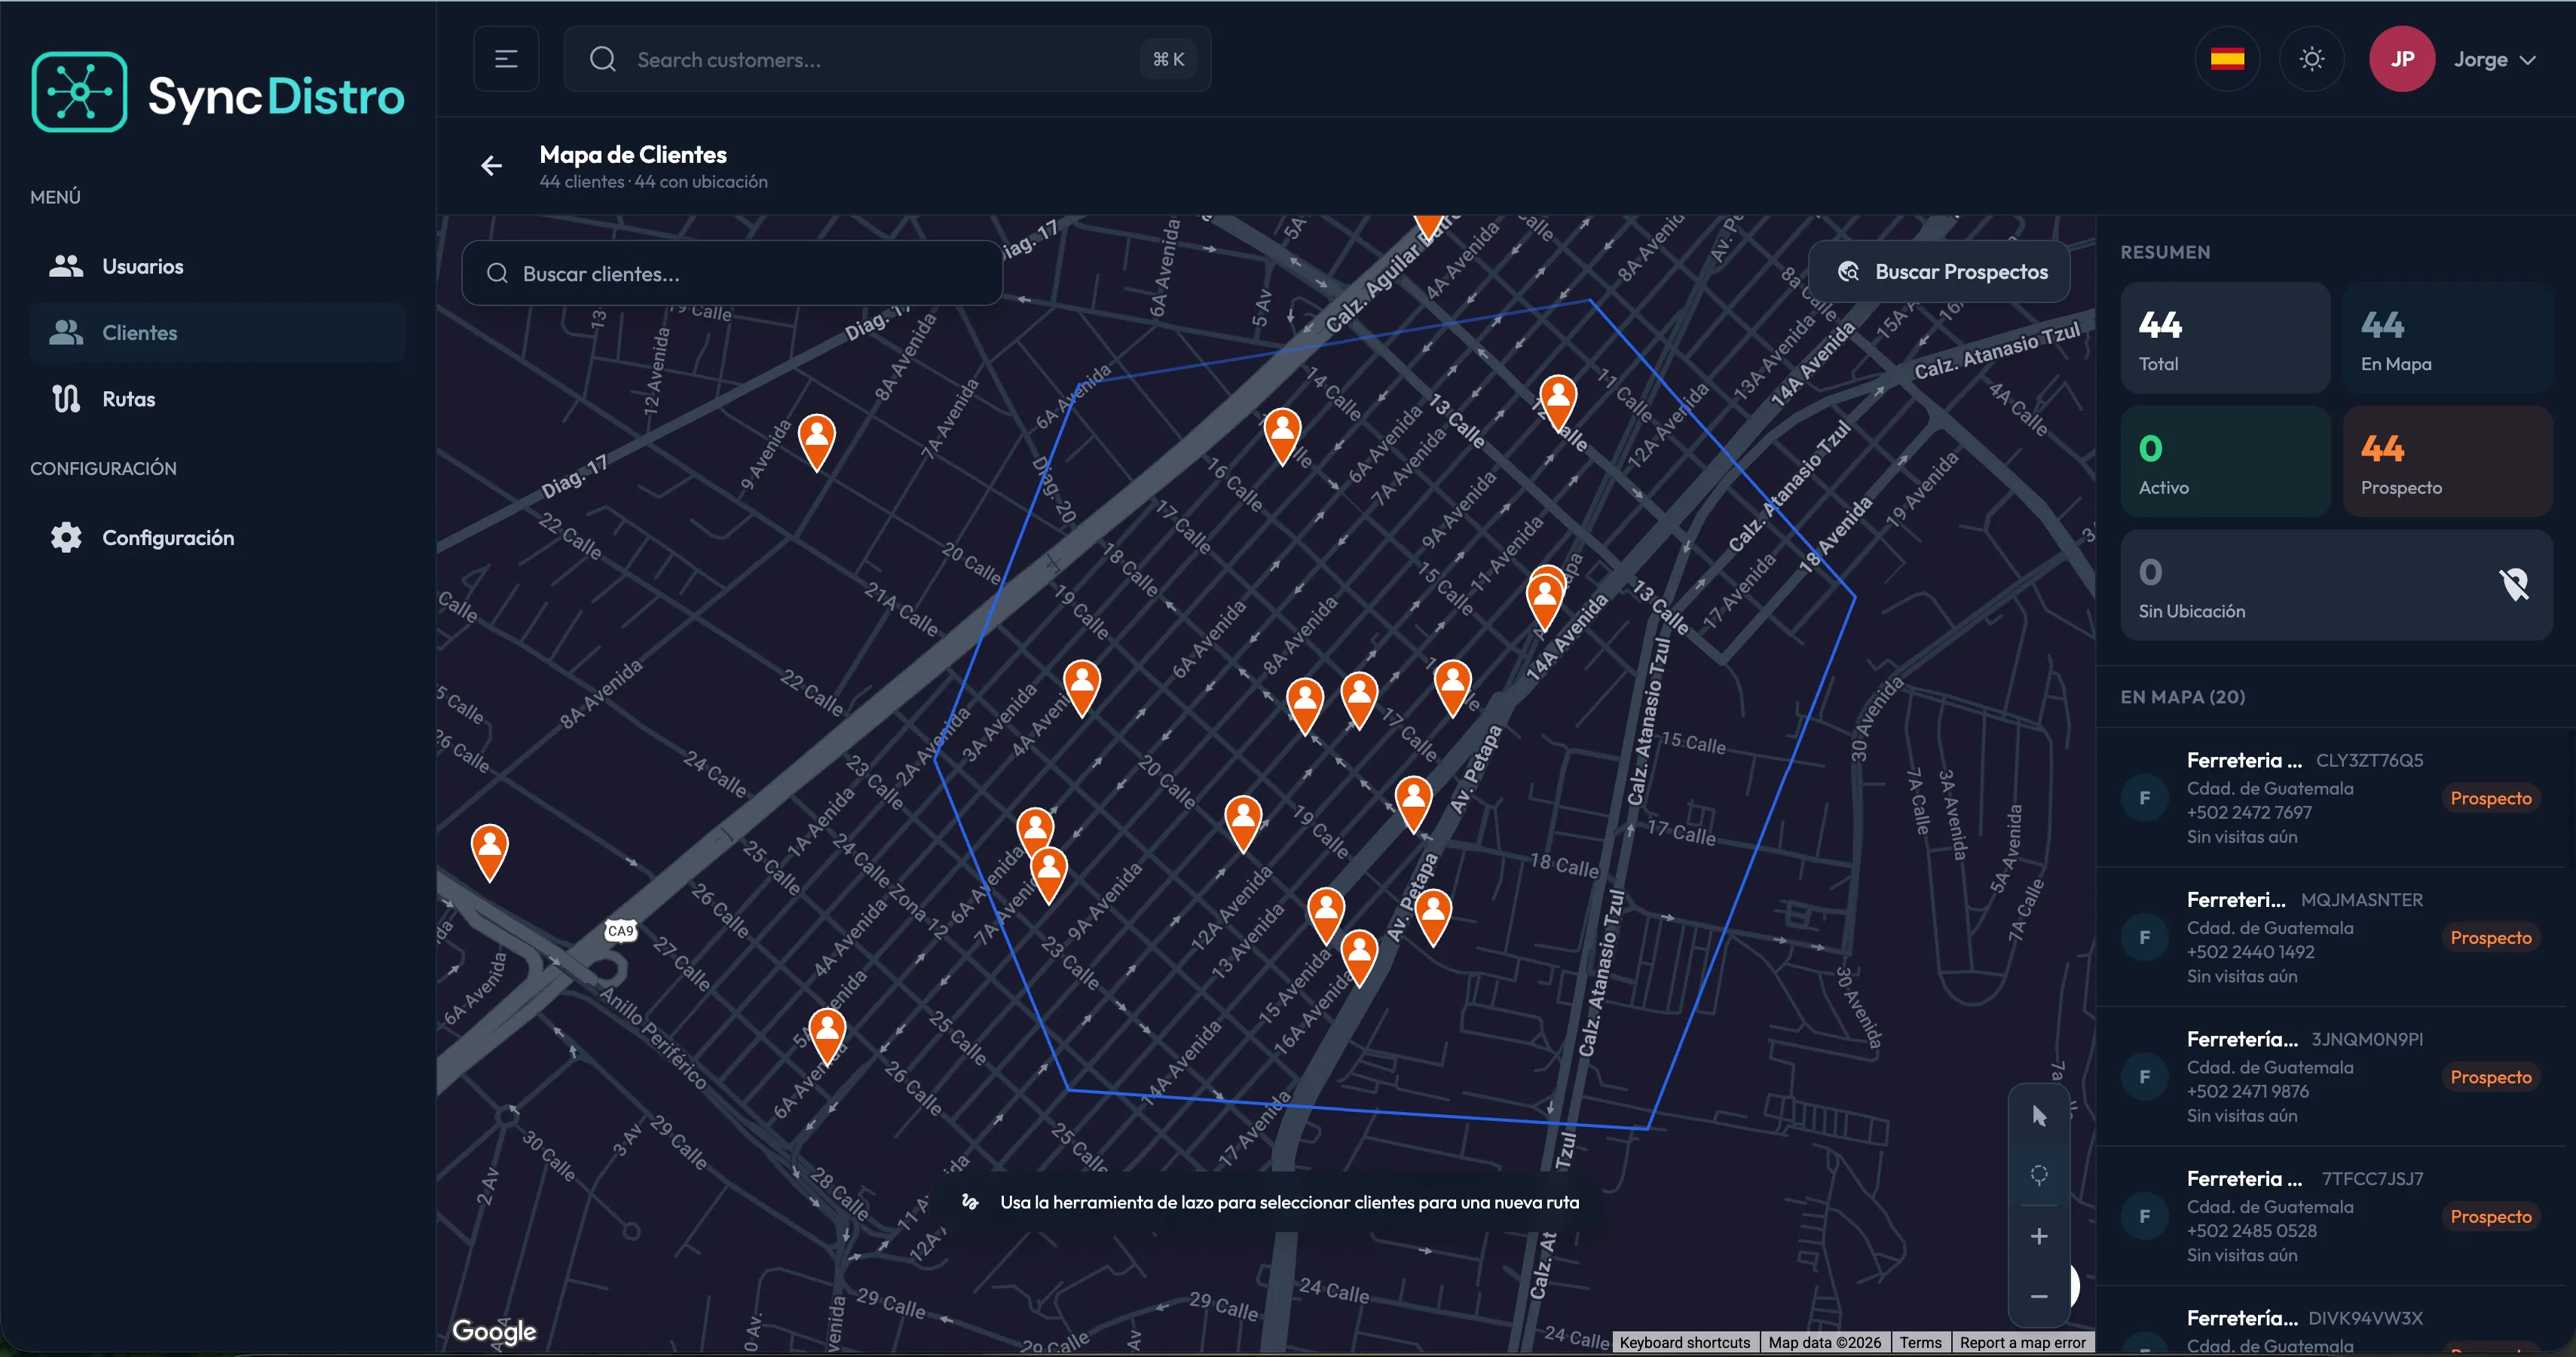This screenshot has width=2576, height=1357.
Task: Focus the Search customers input field
Action: 887,59
